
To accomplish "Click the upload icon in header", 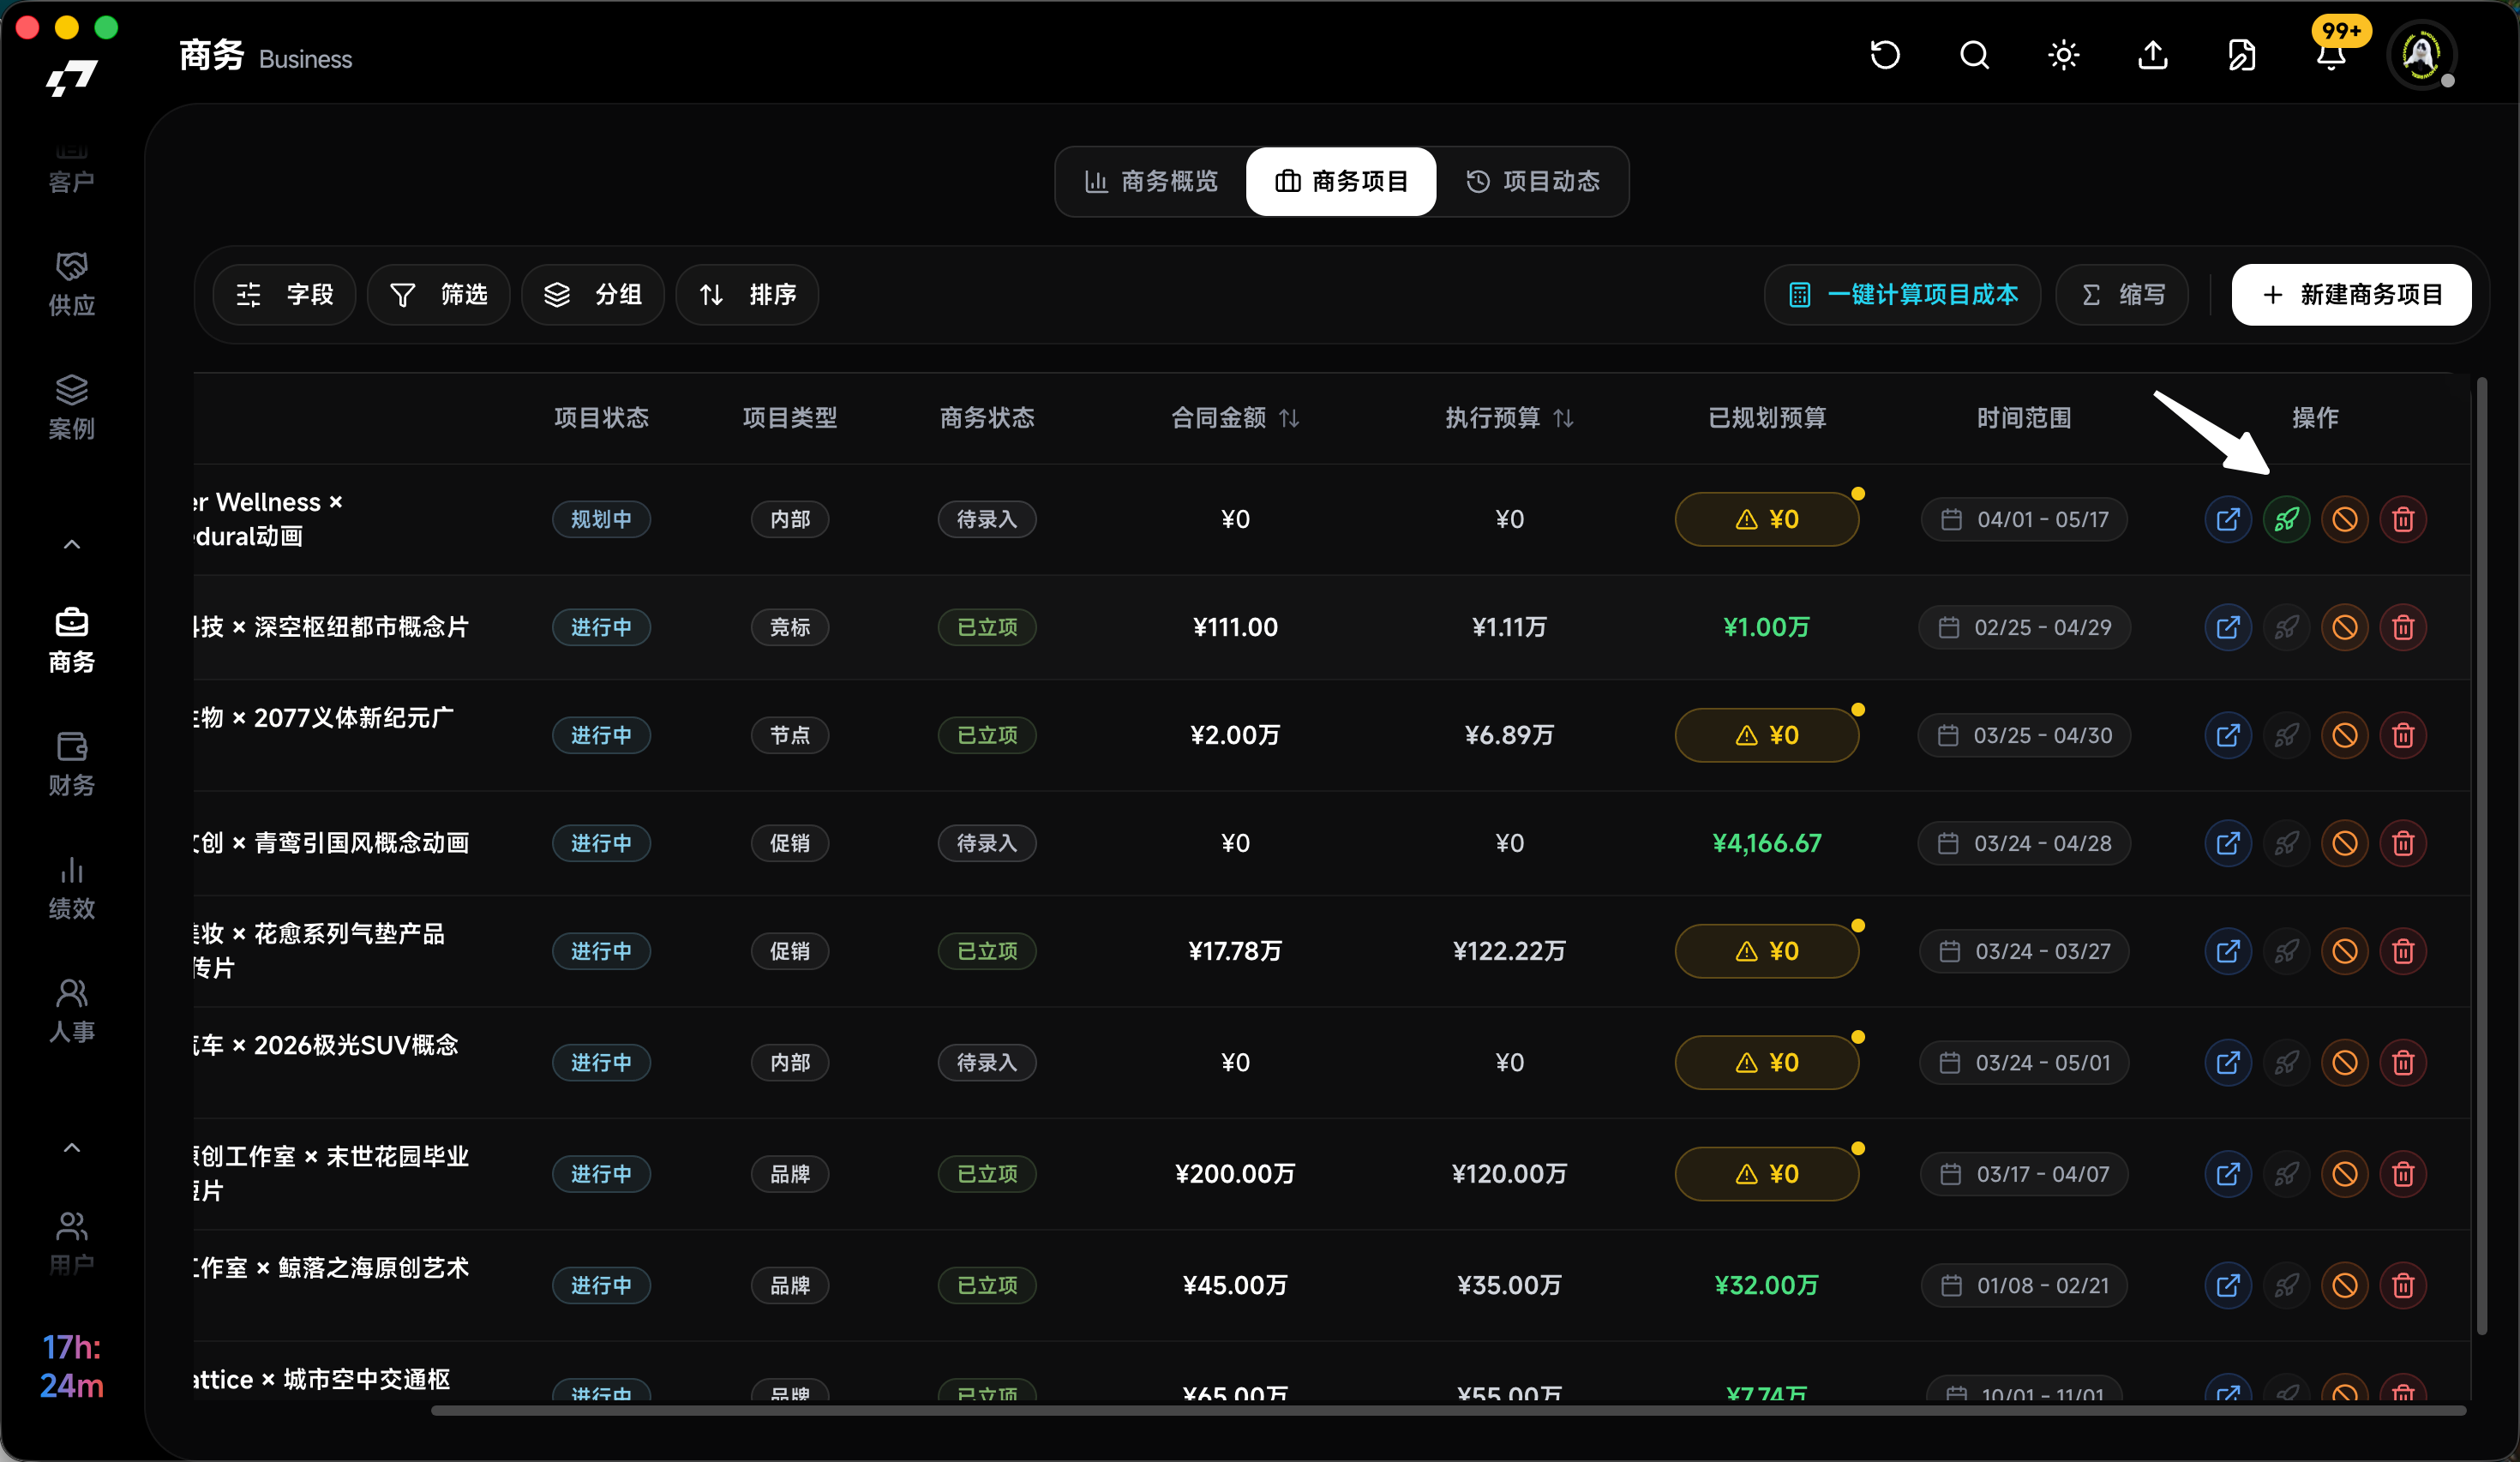I will 2152,55.
